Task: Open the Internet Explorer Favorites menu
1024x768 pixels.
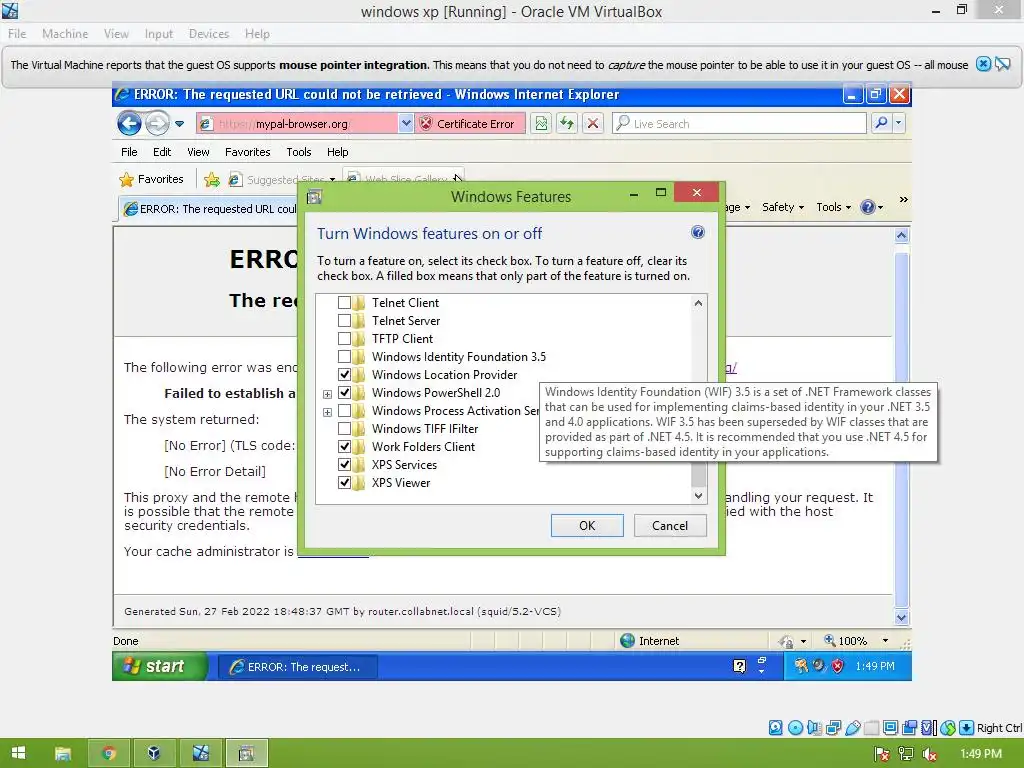Action: [x=248, y=152]
